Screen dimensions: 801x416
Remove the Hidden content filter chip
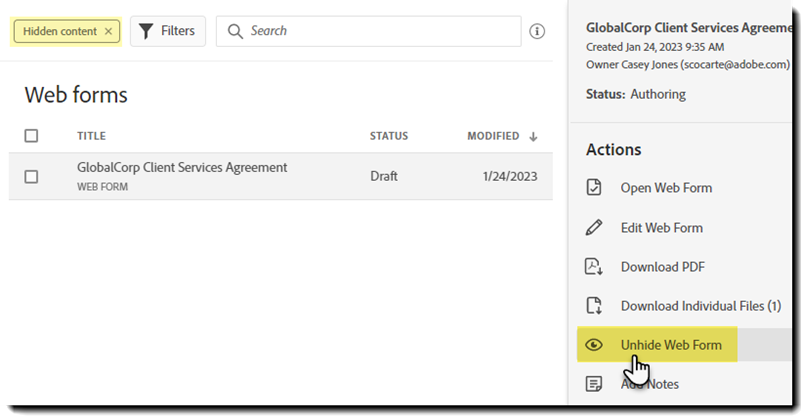coord(109,31)
